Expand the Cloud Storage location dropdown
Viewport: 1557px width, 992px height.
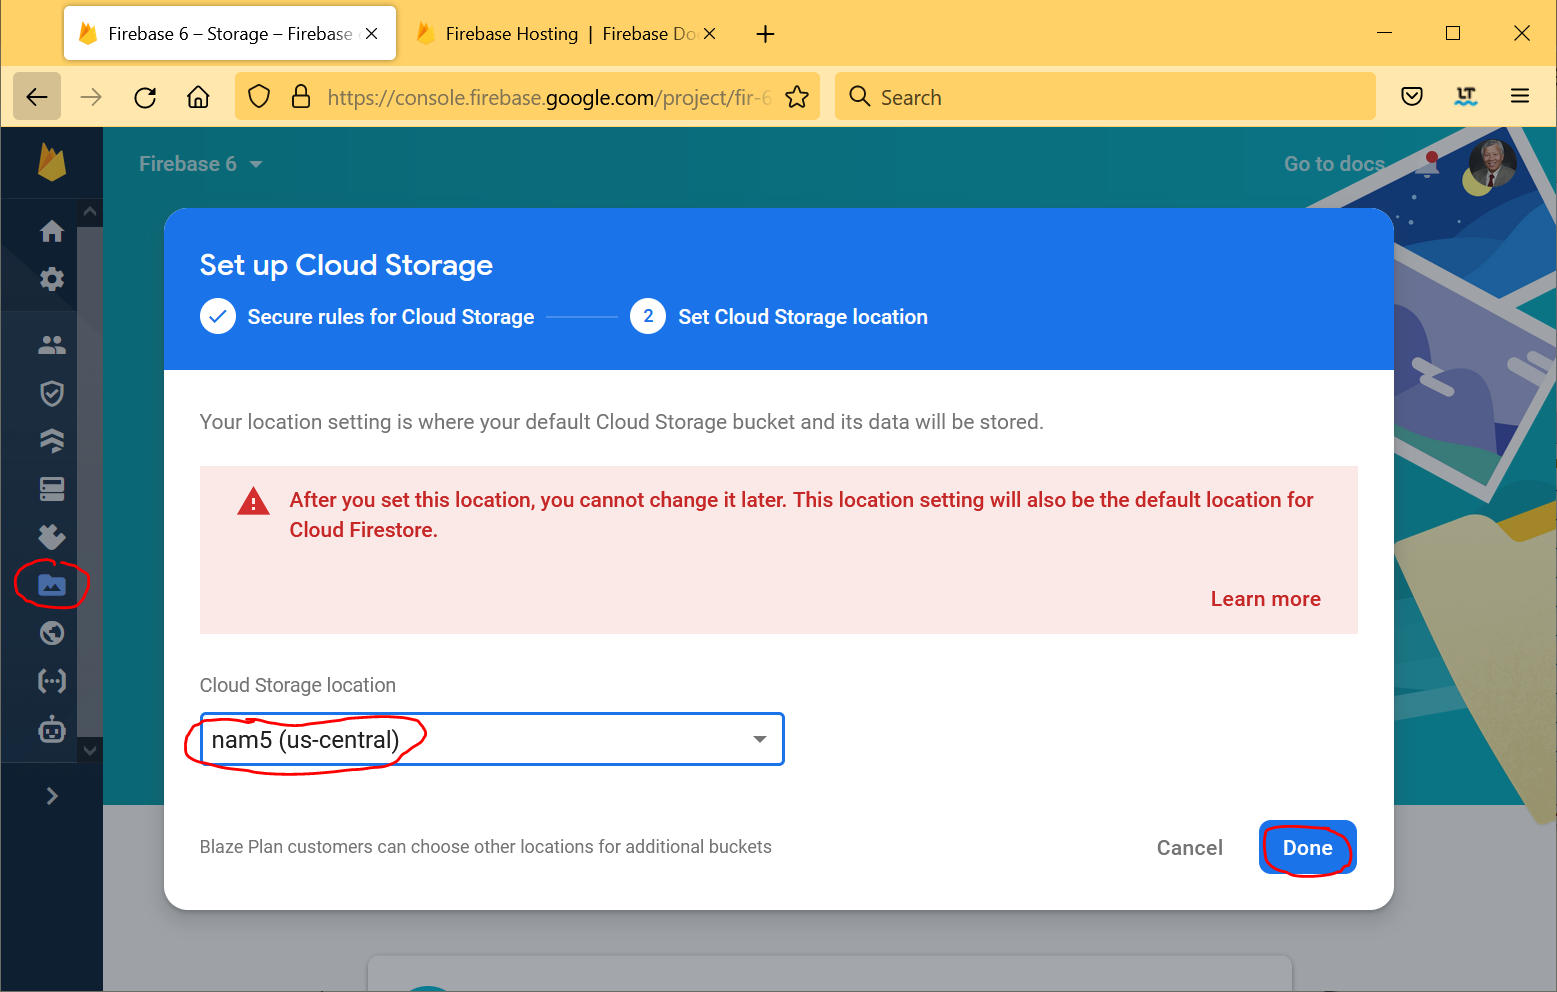point(759,739)
